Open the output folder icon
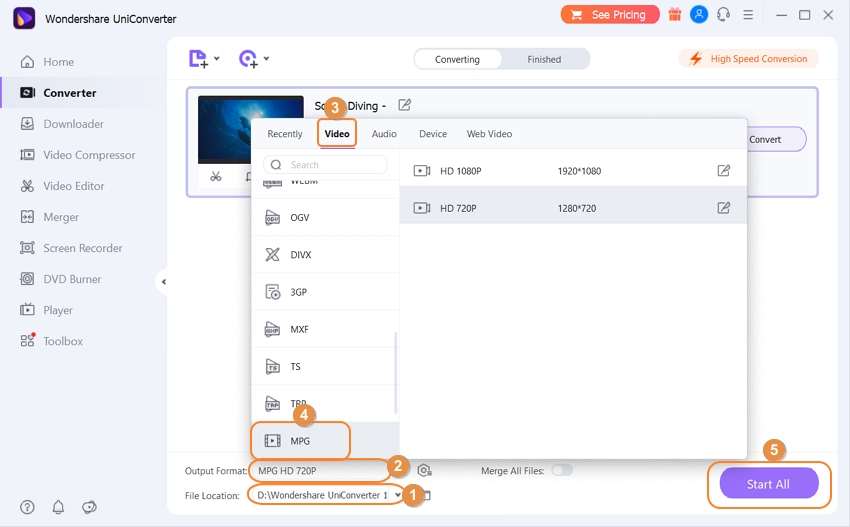850x527 pixels. pos(427,495)
